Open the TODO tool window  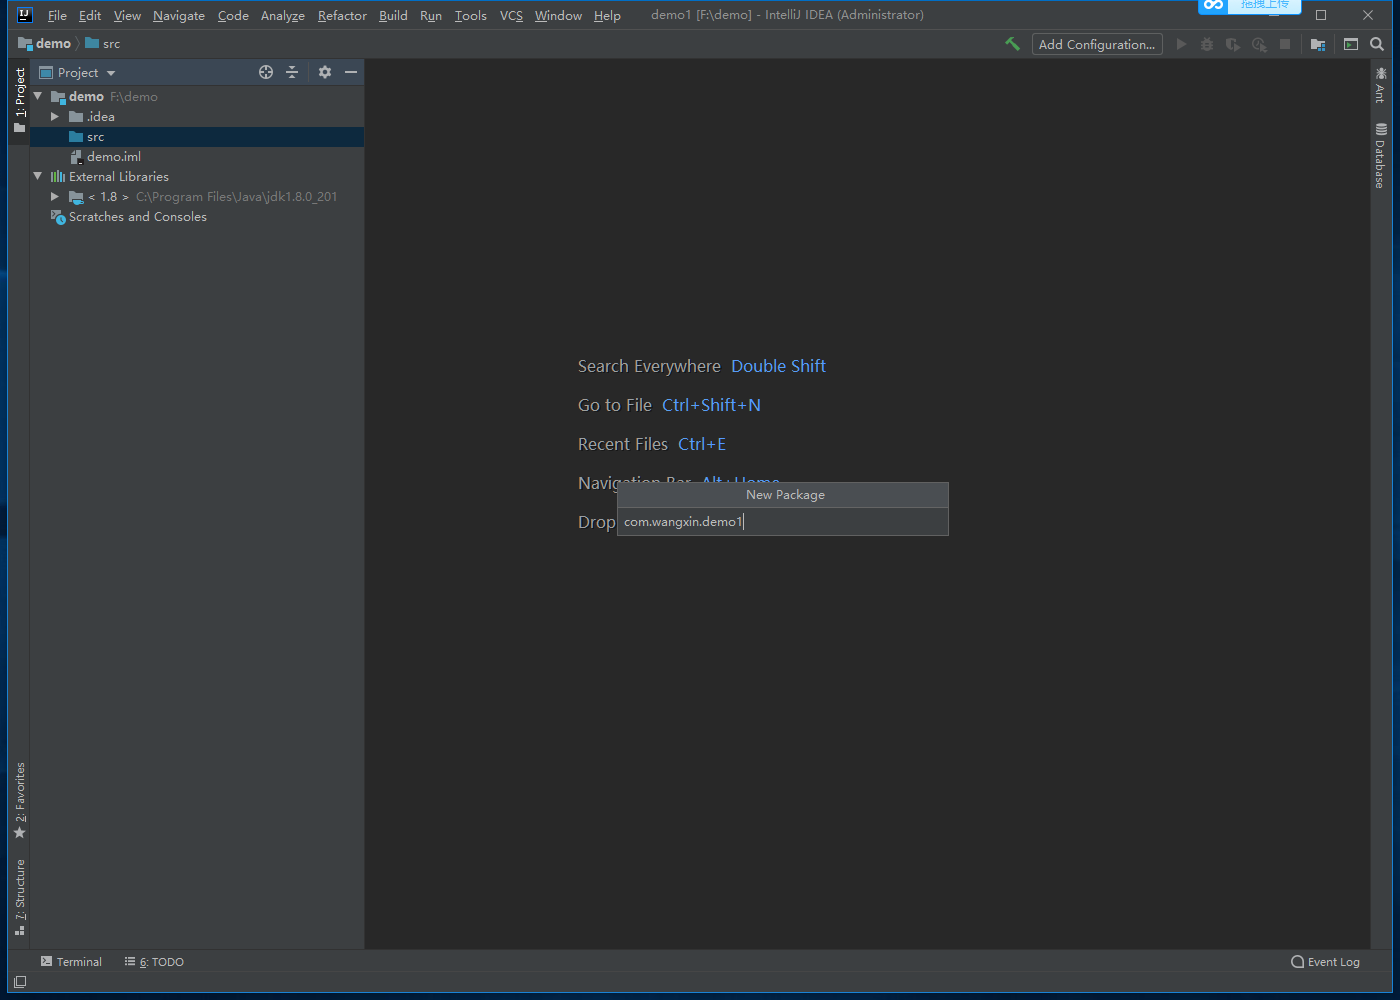(x=154, y=962)
